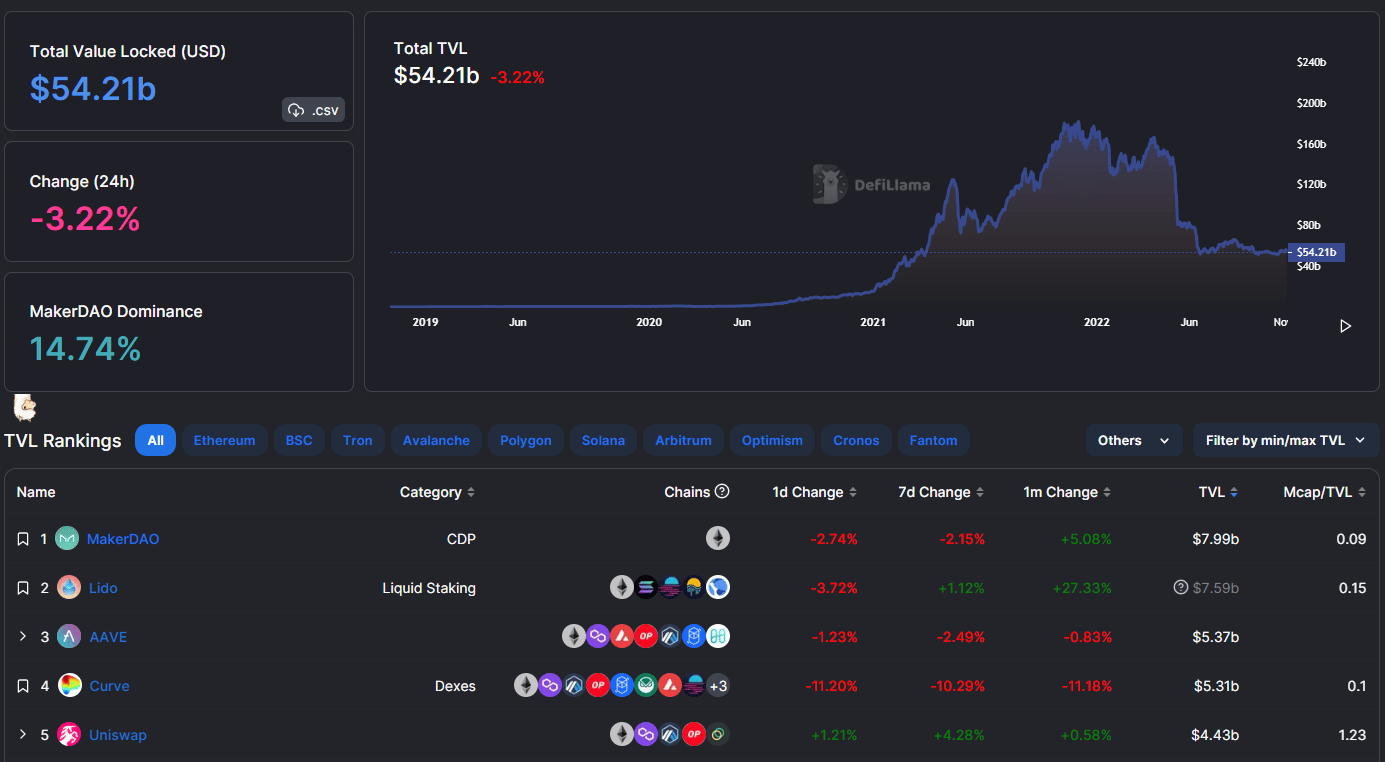Switch to the Arbitrum chain tab
The height and width of the screenshot is (762, 1385).
683,440
